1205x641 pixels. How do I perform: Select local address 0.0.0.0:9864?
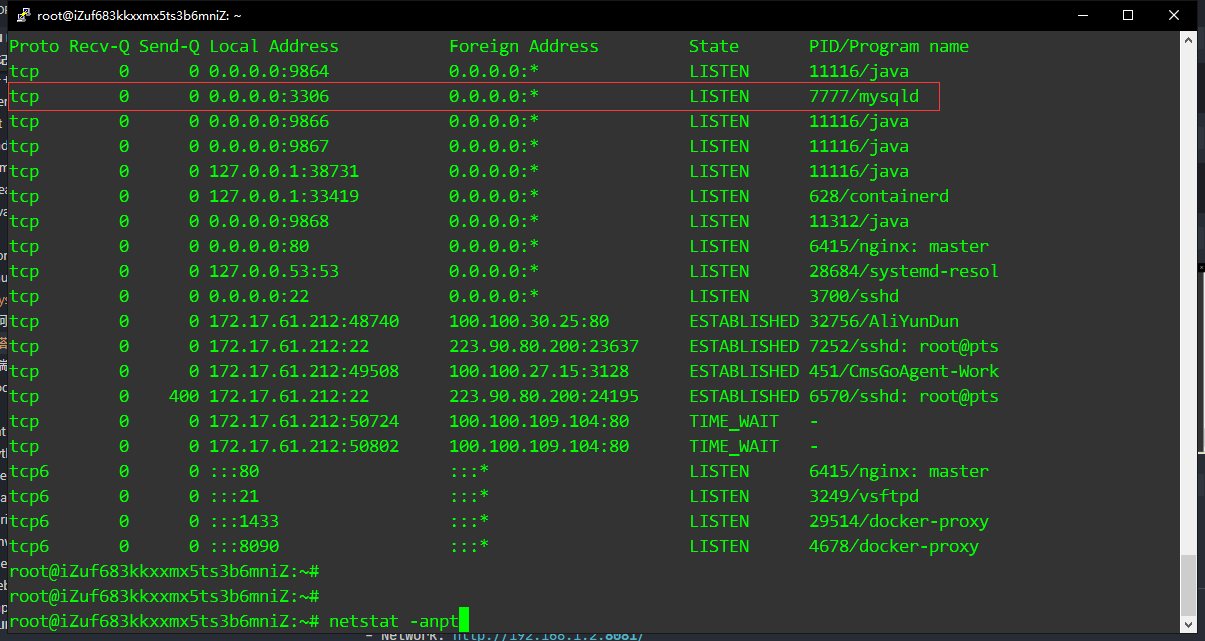point(269,71)
